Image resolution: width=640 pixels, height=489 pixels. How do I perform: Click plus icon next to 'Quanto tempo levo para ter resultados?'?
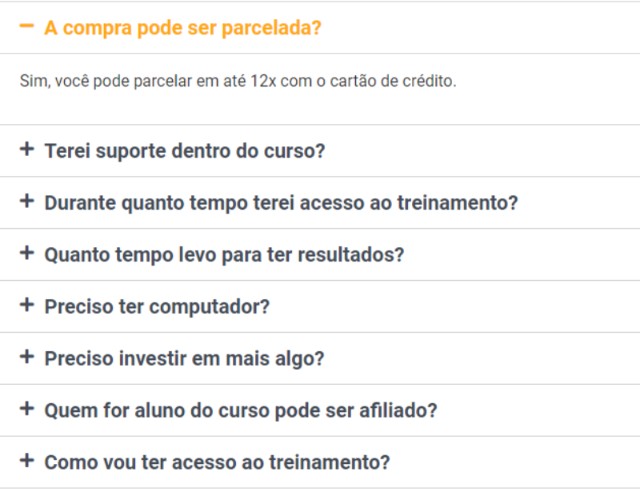(x=27, y=253)
